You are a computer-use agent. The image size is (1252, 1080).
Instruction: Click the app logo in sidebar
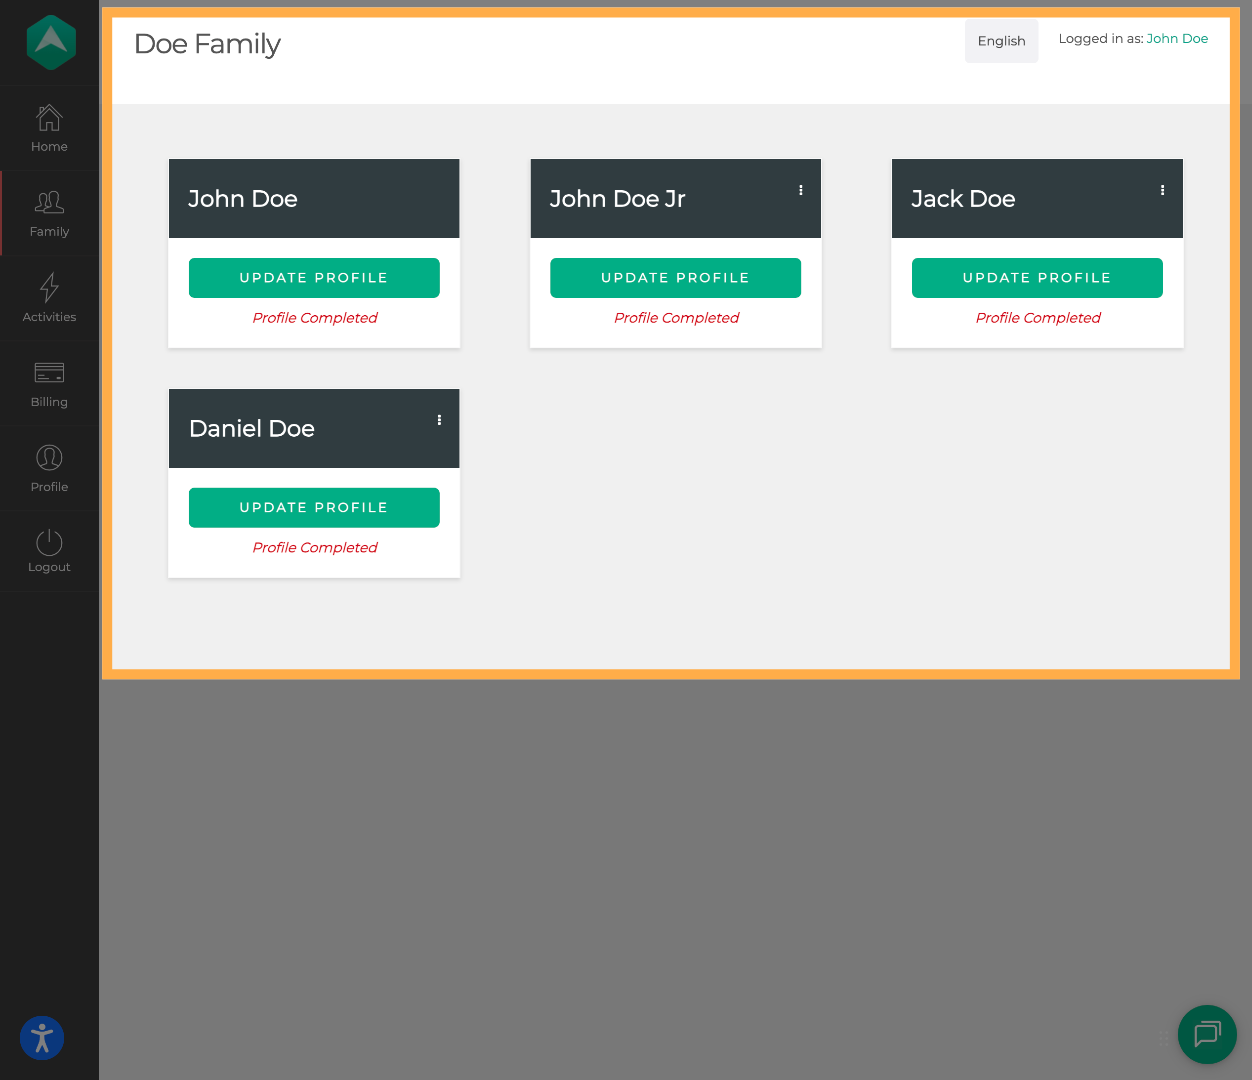[50, 42]
